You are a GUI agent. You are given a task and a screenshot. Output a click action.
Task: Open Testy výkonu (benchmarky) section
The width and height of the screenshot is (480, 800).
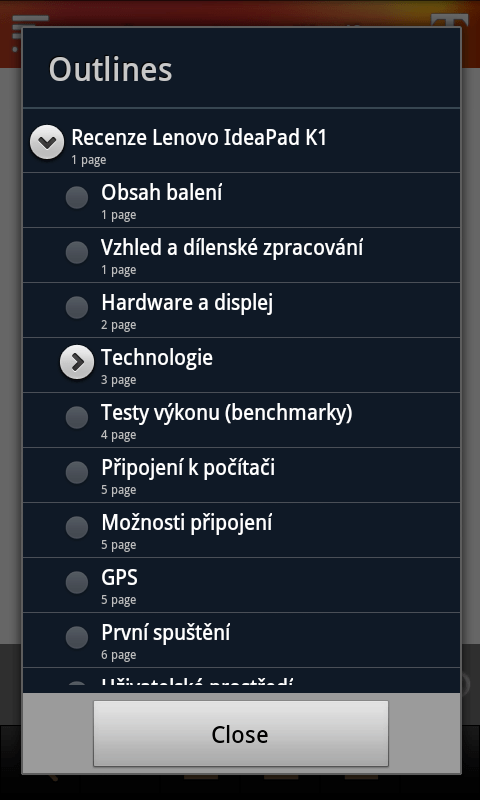(x=241, y=420)
